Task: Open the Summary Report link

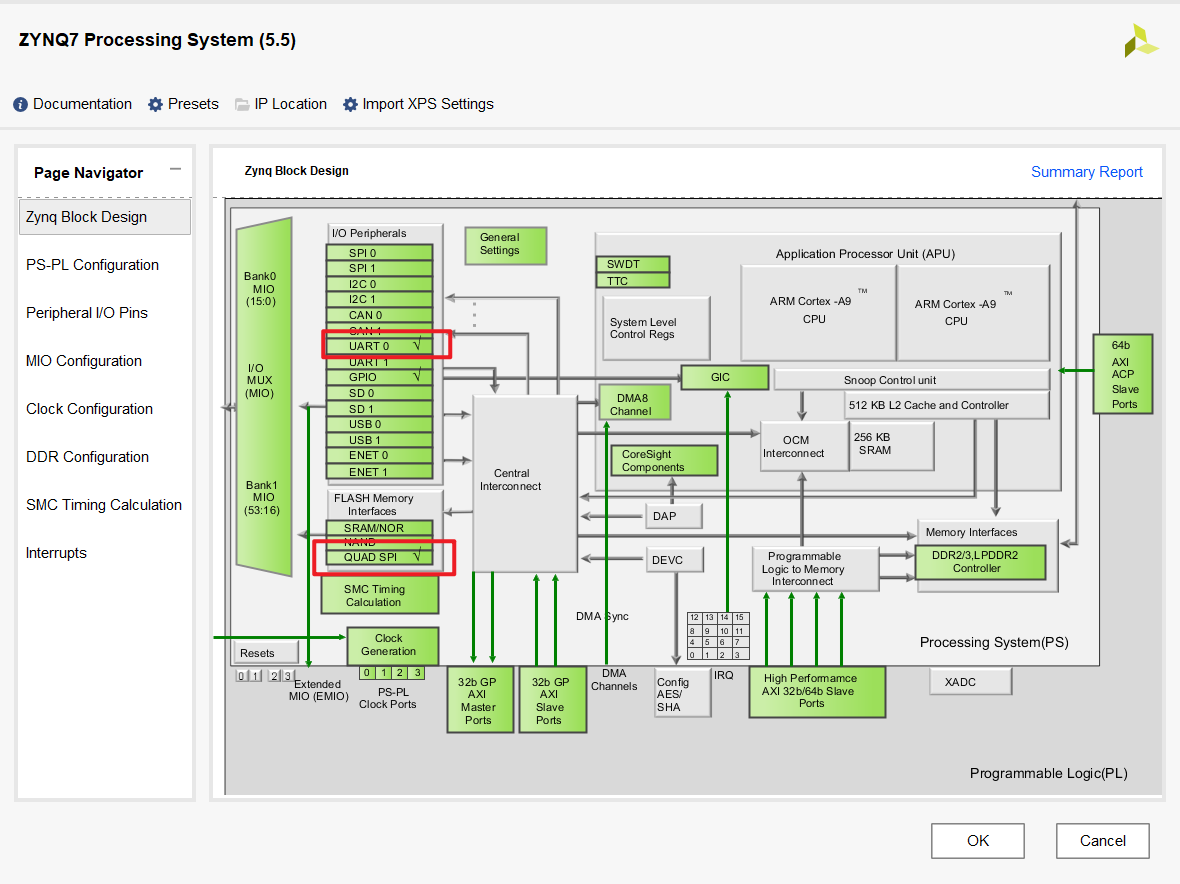Action: pyautogui.click(x=1086, y=171)
